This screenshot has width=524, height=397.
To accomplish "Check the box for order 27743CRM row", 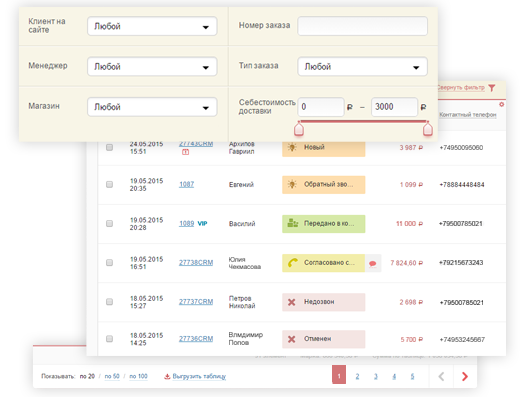I will point(109,147).
